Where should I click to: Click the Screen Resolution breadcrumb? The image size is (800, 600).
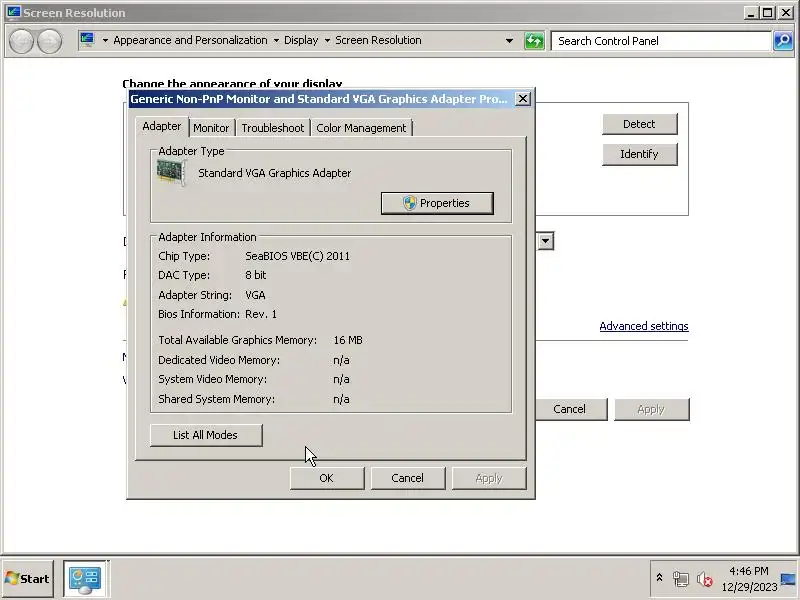tap(378, 40)
